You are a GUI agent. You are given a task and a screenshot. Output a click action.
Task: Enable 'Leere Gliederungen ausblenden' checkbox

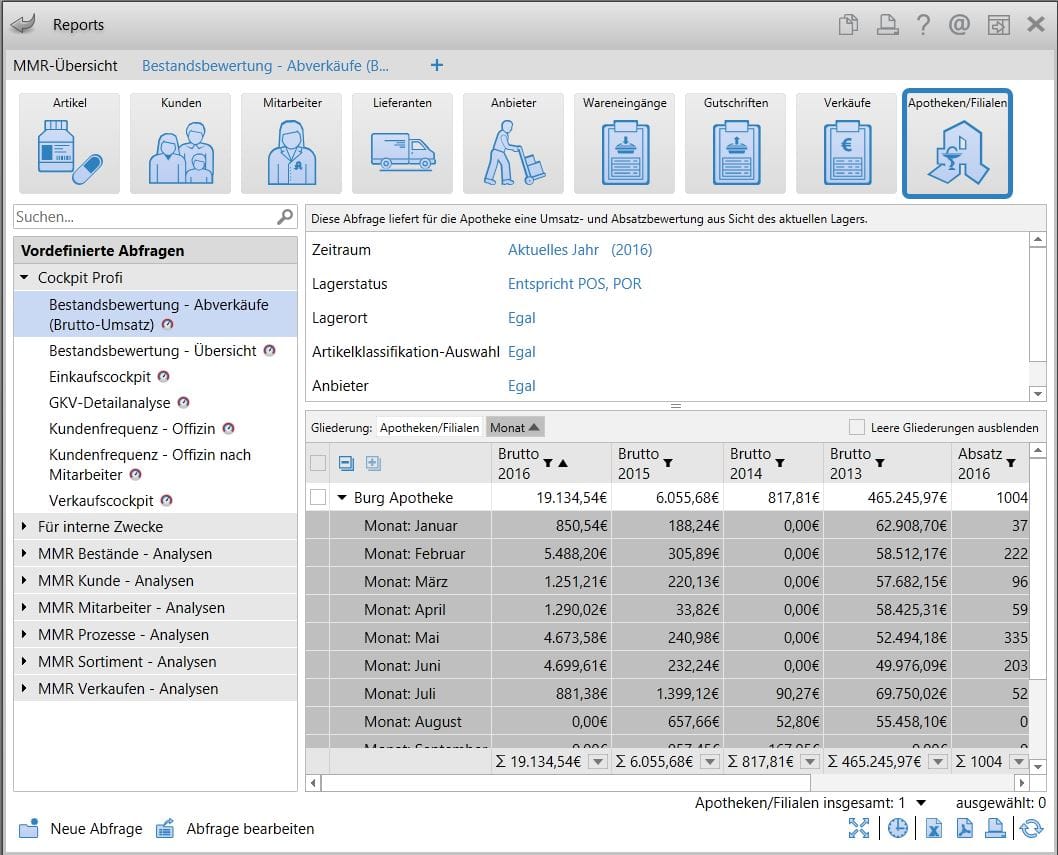pos(856,427)
